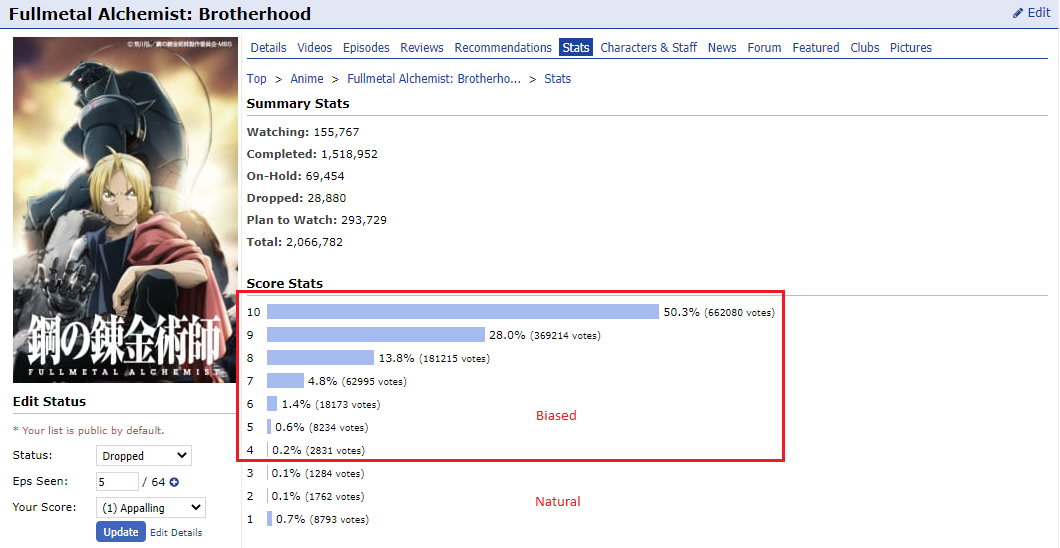Click the '662080 votes' text

coord(740,313)
